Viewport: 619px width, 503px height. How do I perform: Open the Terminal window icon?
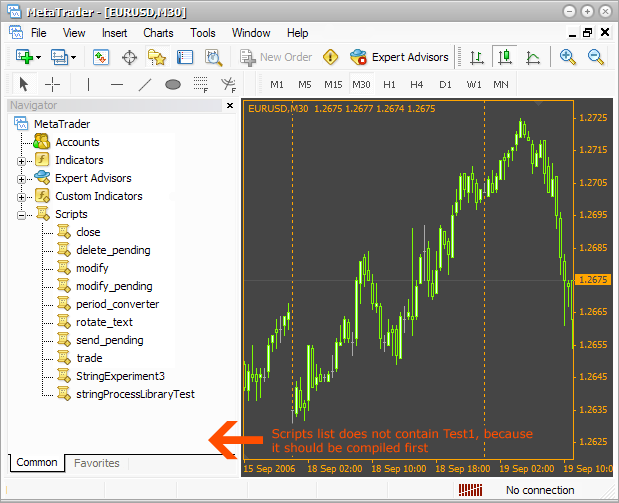click(185, 57)
